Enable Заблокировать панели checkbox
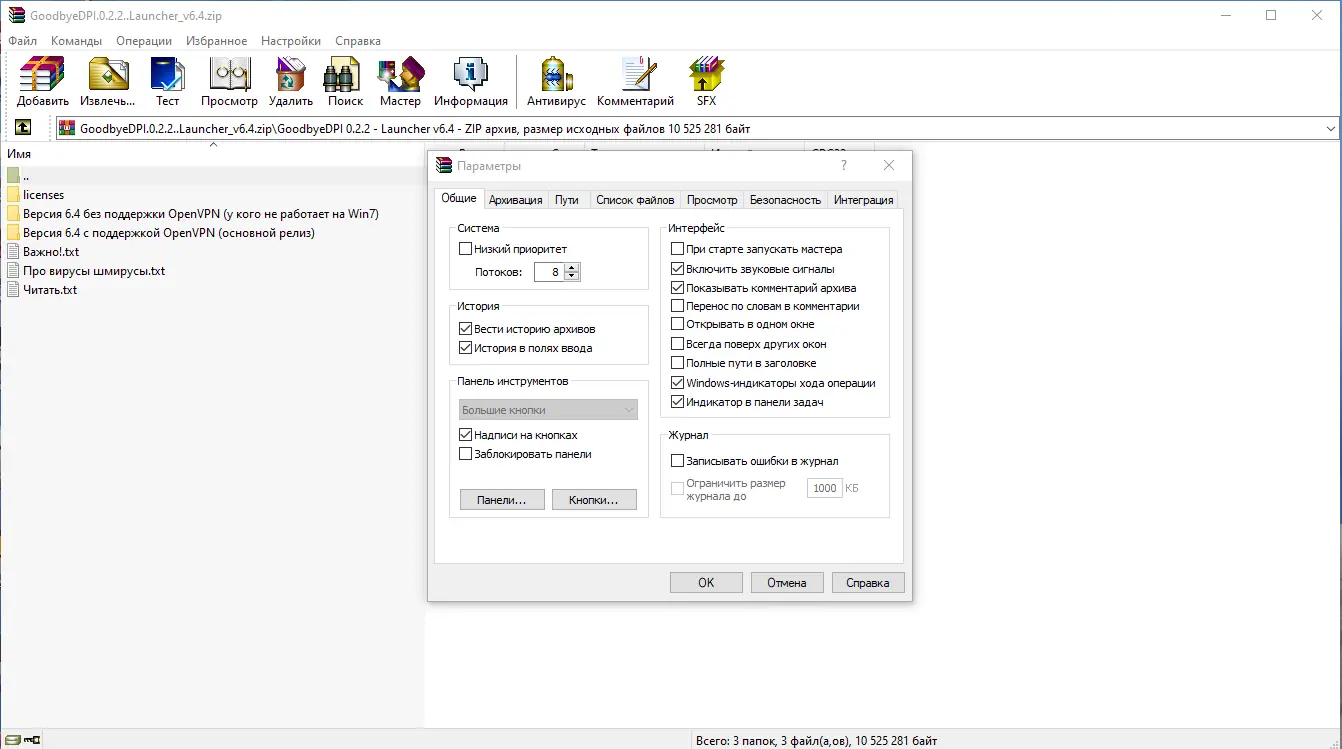The image size is (1342, 749). (465, 454)
